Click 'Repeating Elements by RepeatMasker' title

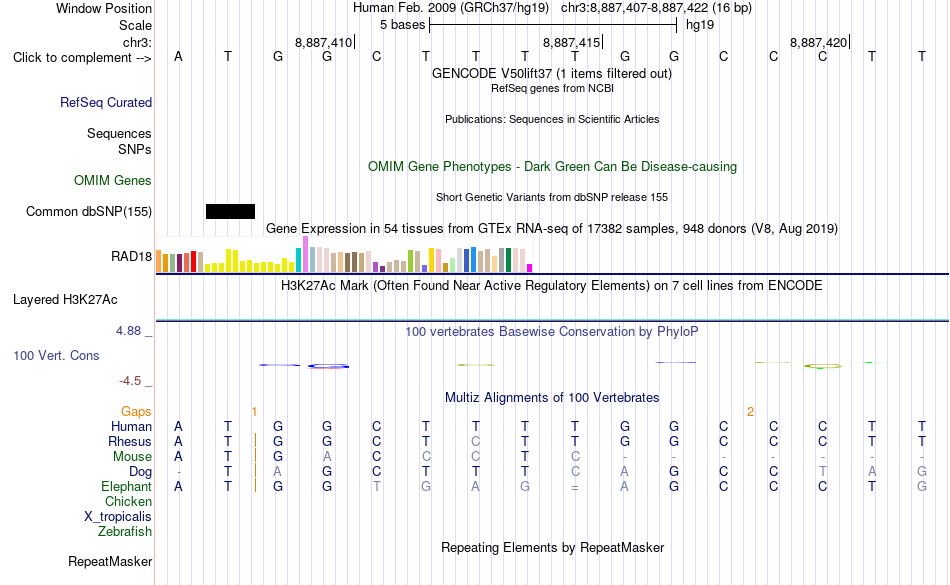coord(552,547)
